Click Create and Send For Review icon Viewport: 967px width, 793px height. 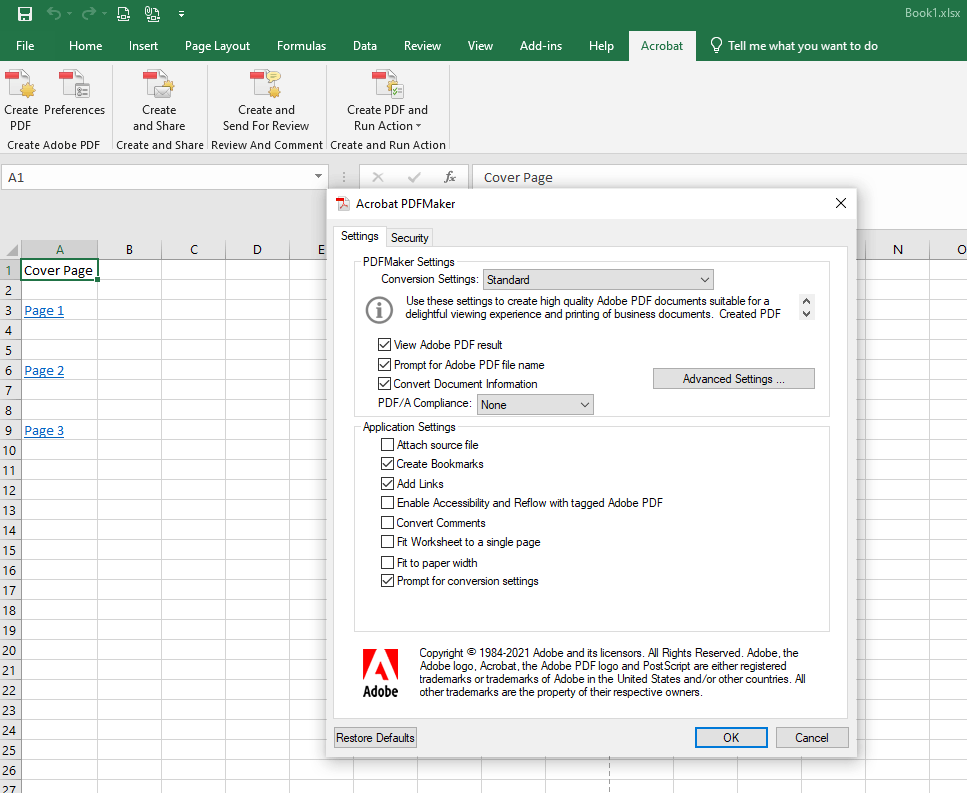(265, 85)
